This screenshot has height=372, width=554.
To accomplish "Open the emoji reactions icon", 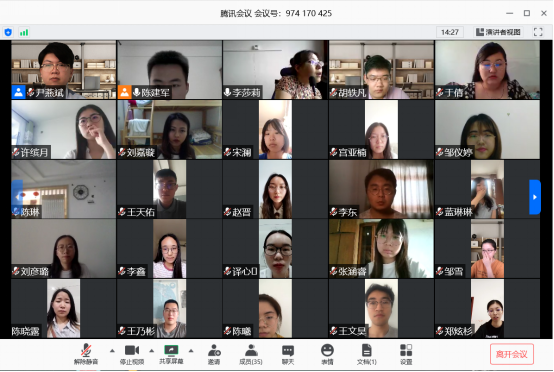I will (327, 354).
